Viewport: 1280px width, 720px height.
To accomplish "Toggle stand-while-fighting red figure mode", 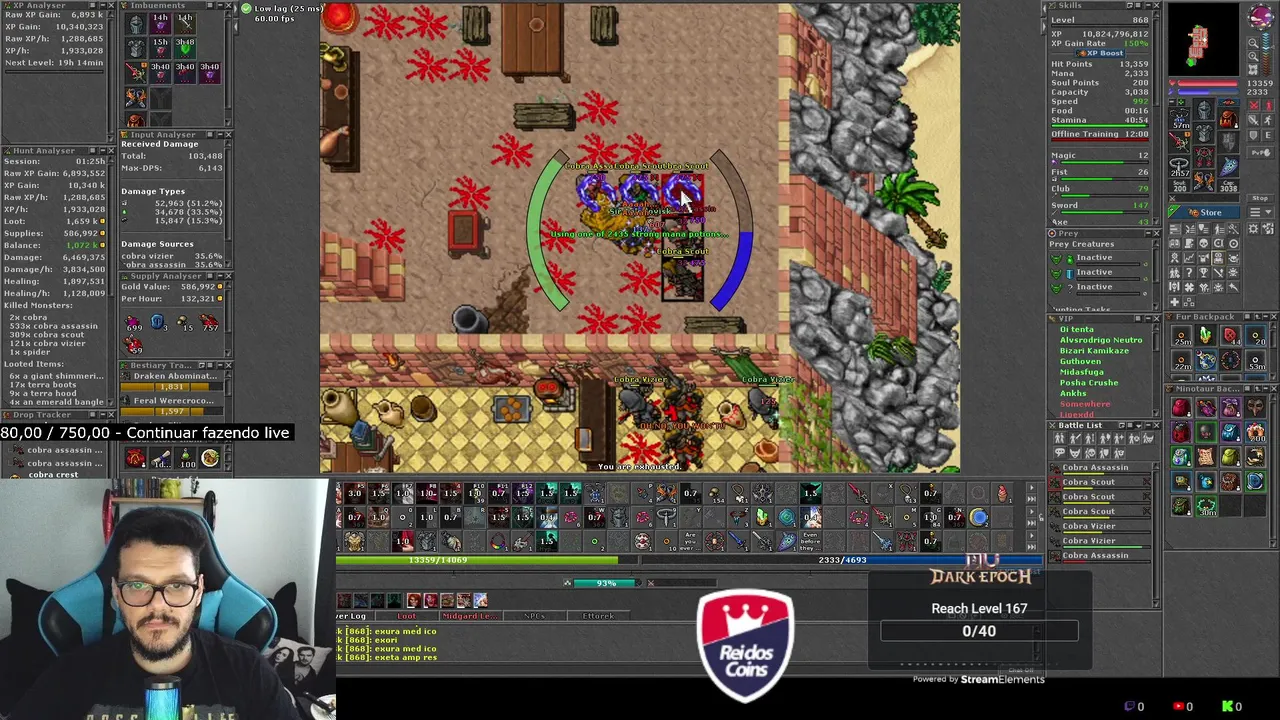I will coord(1269,105).
